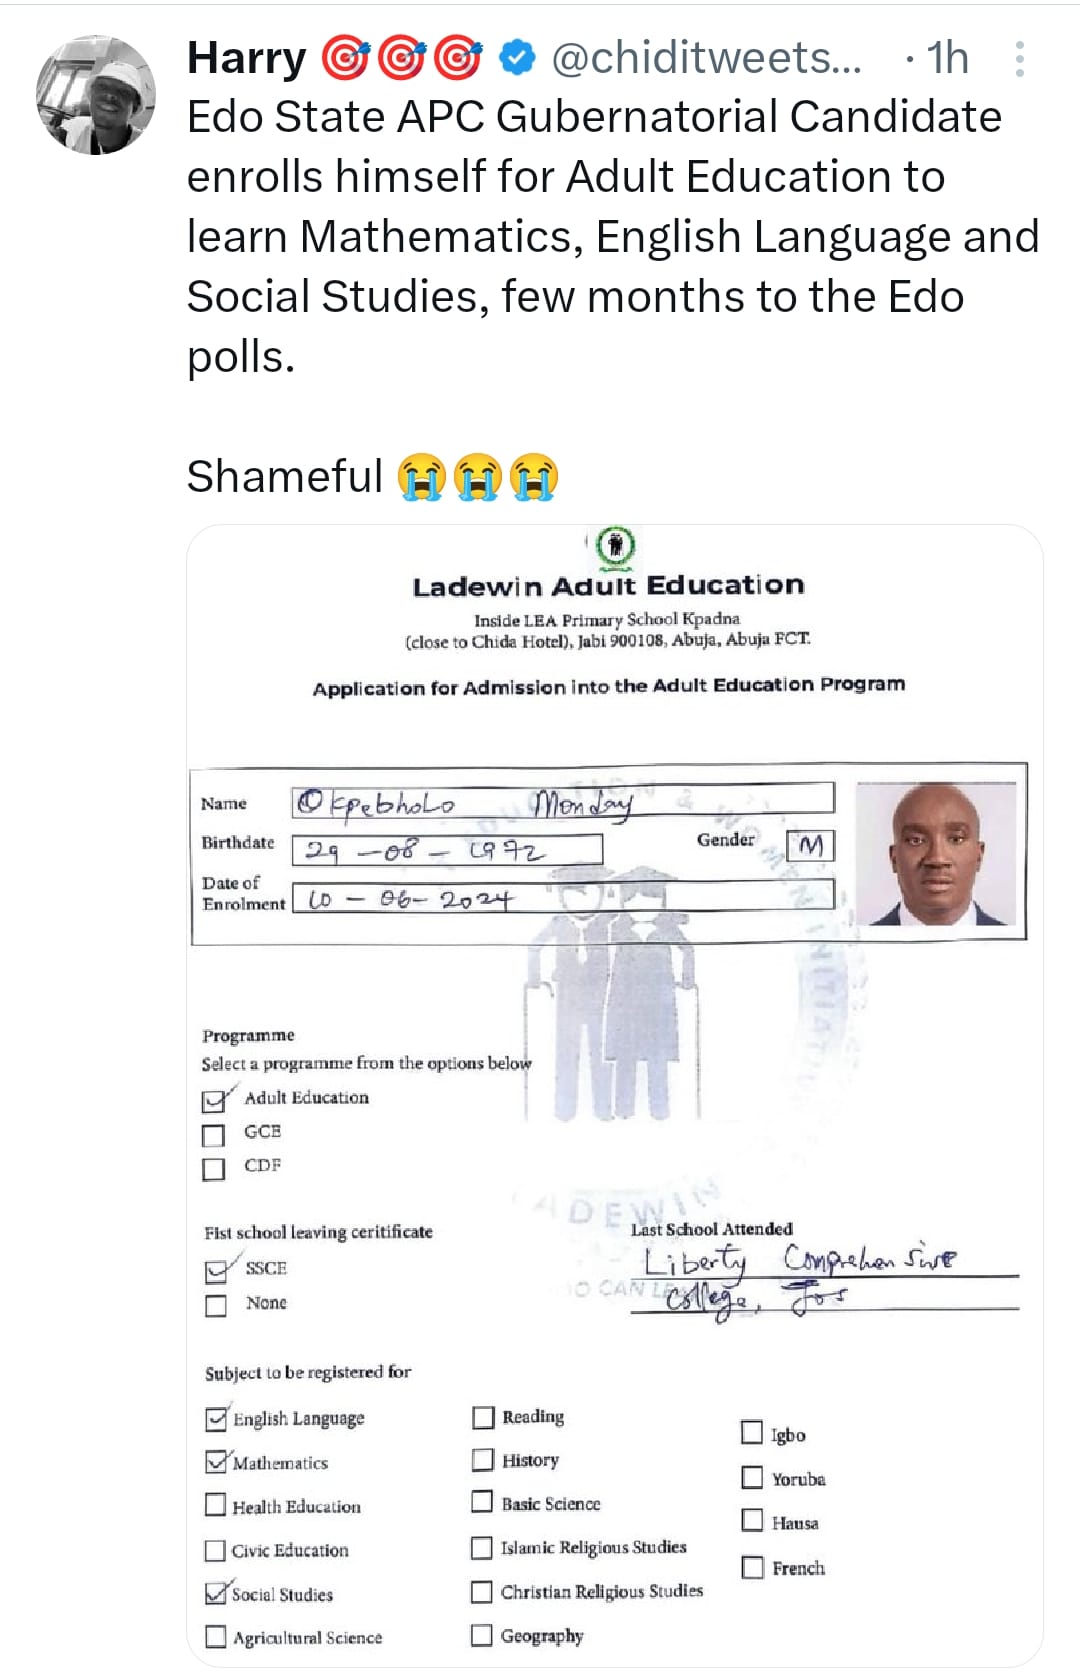Check the CDF programme checkbox
This screenshot has width=1080, height=1674.
coord(214,1169)
